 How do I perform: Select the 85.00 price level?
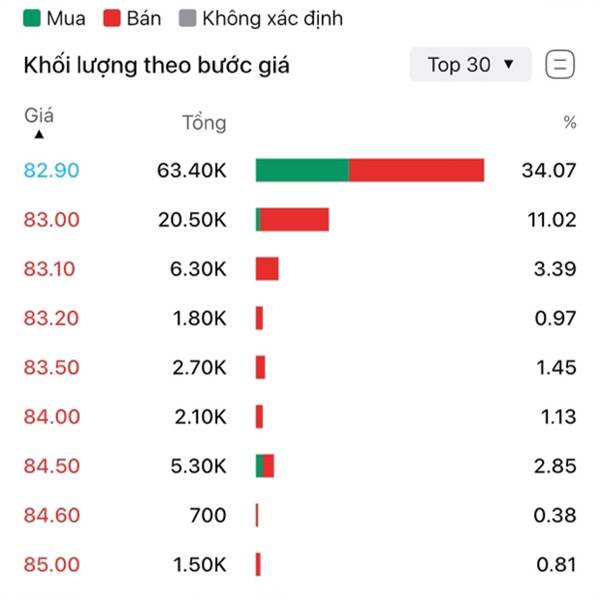click(51, 564)
